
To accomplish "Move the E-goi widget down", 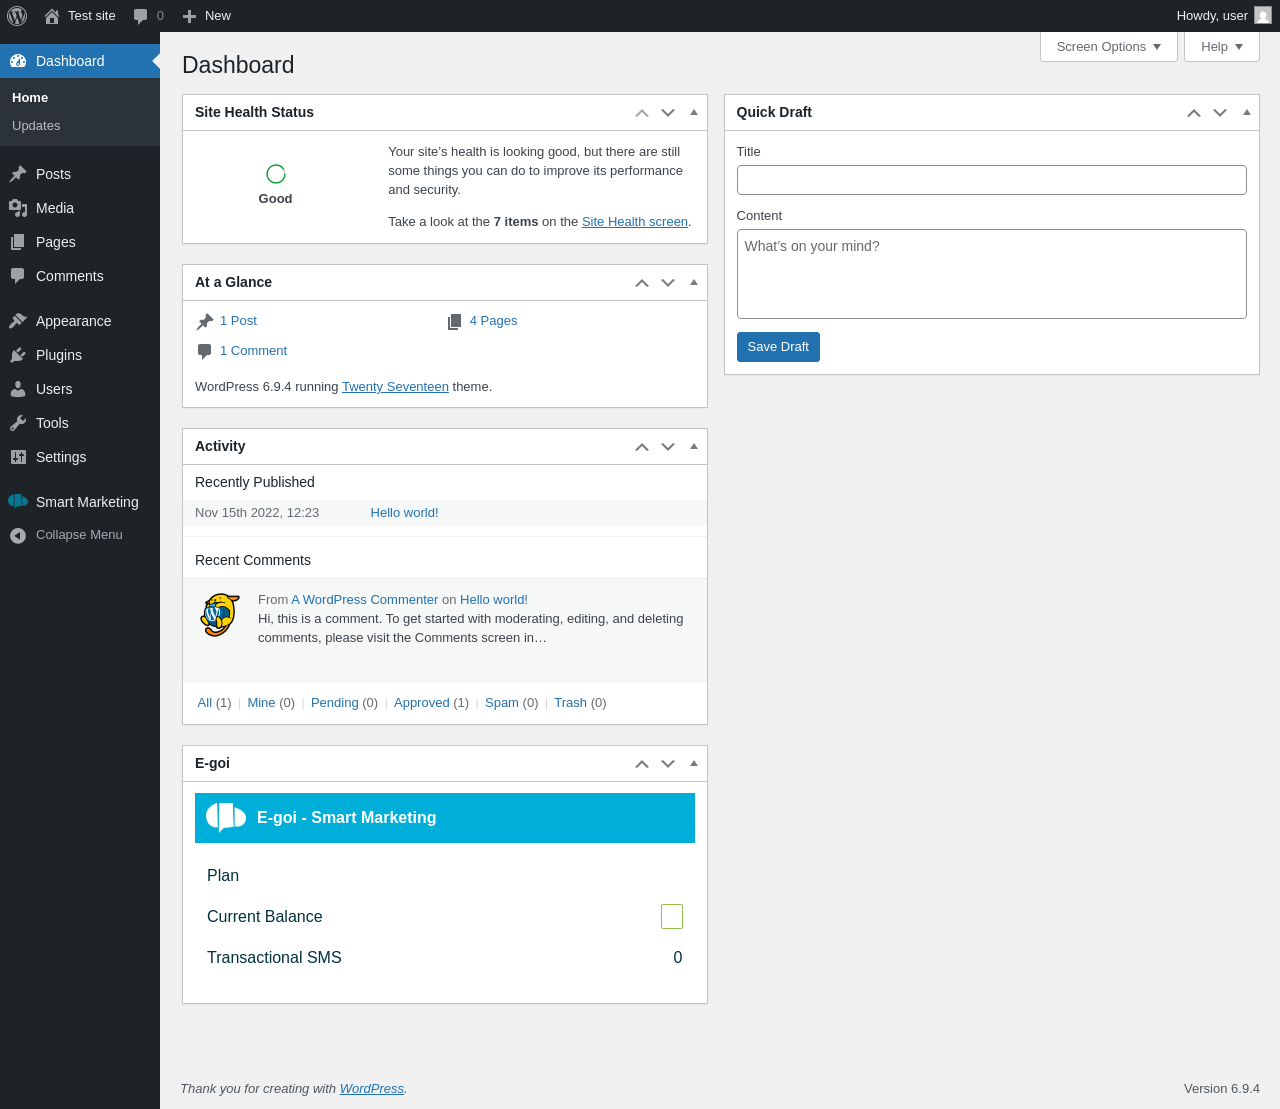I will [668, 764].
